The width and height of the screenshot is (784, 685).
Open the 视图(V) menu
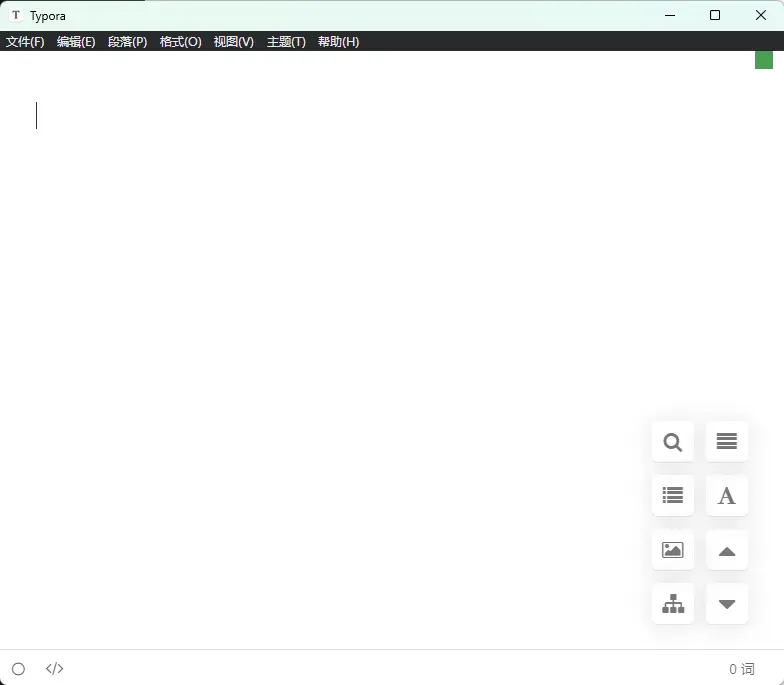pyautogui.click(x=234, y=42)
